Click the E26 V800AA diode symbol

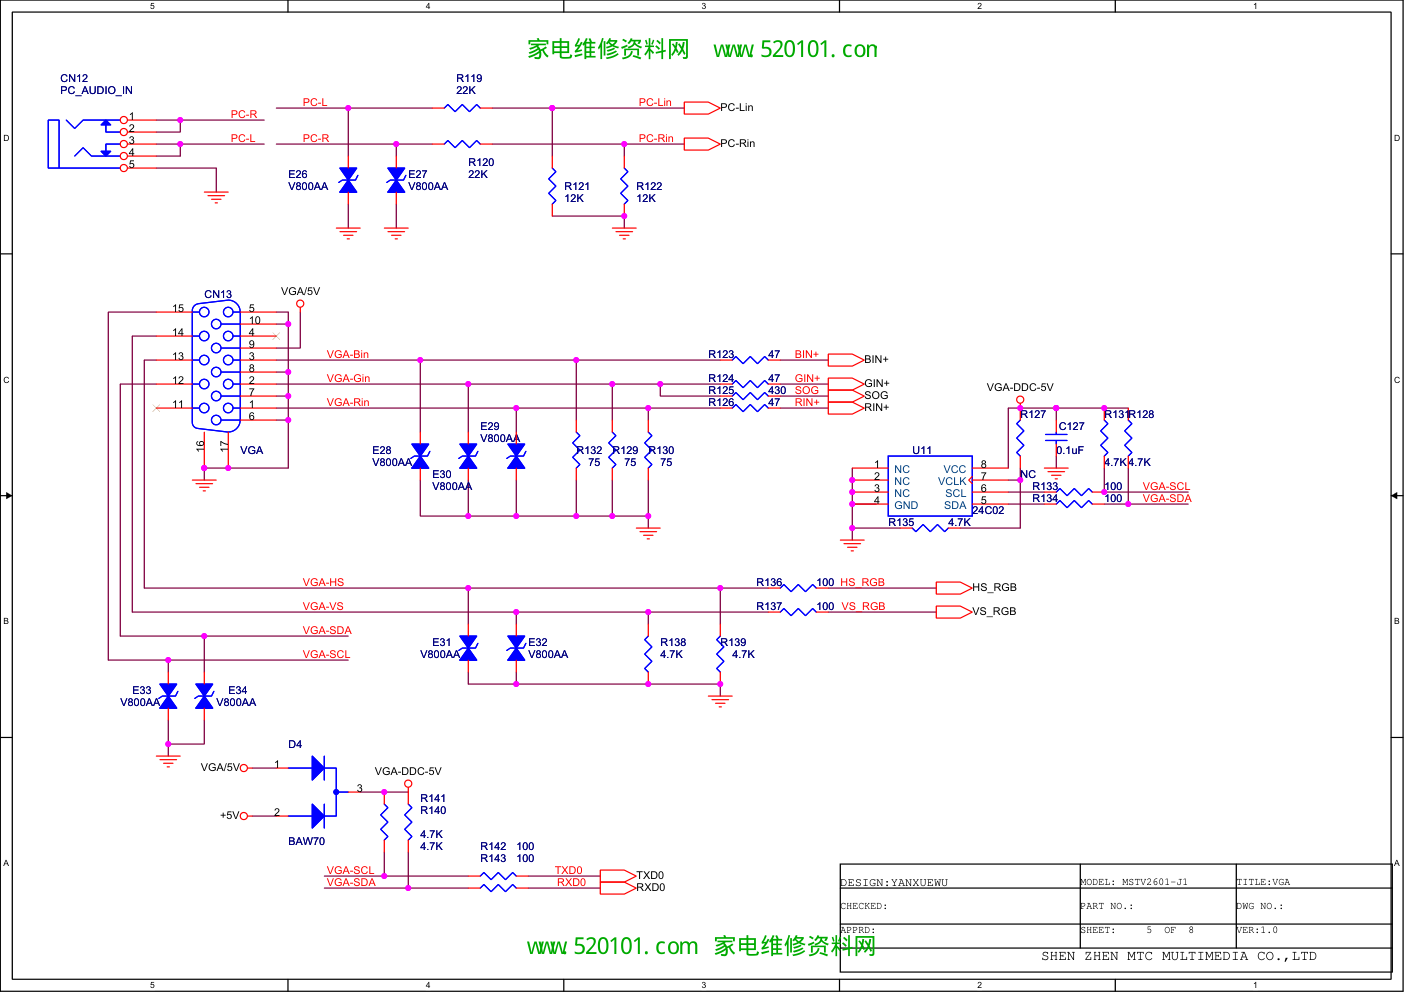pyautogui.click(x=348, y=180)
